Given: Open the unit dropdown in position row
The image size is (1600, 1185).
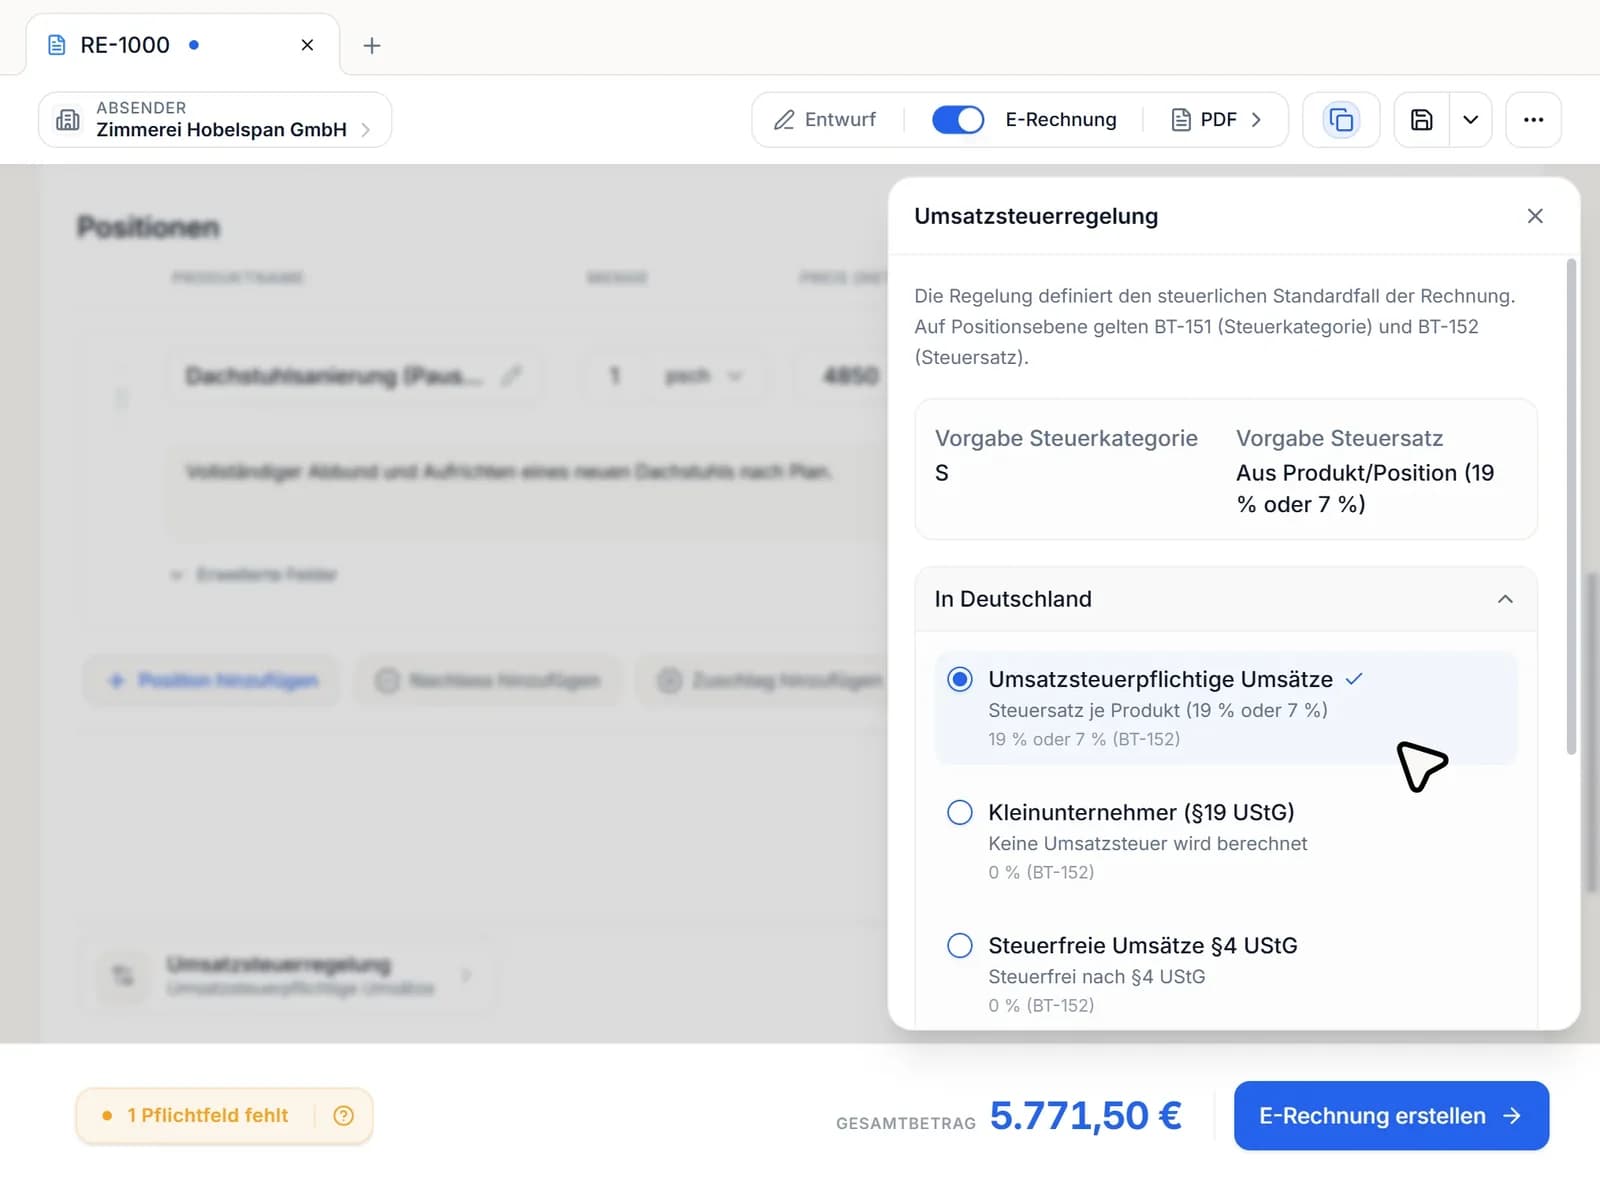Looking at the screenshot, I should (703, 376).
